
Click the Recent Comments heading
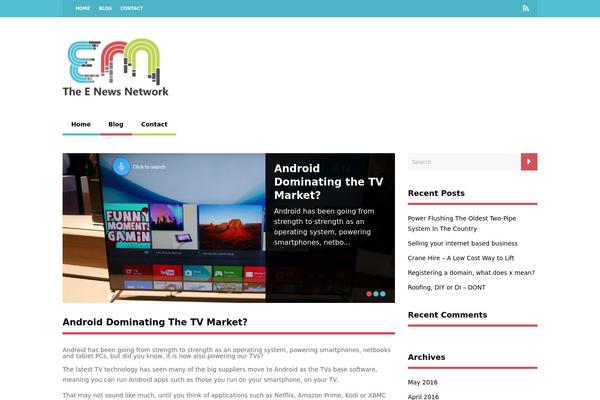(x=447, y=315)
